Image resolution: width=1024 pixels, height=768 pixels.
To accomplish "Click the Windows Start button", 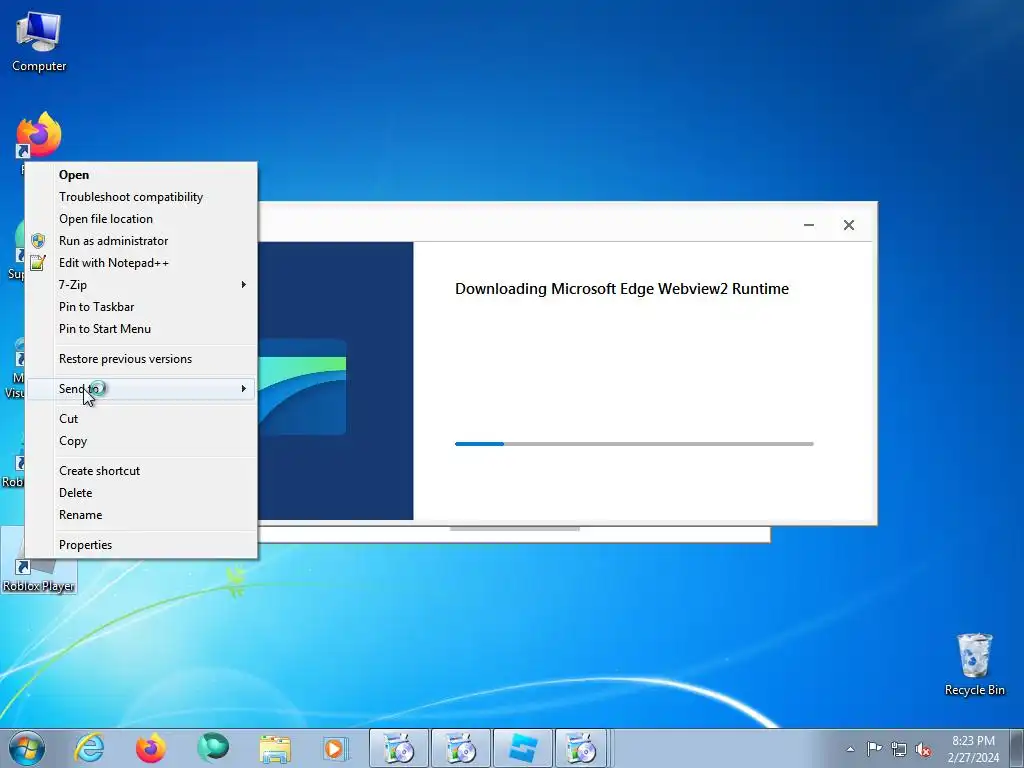I will point(27,748).
